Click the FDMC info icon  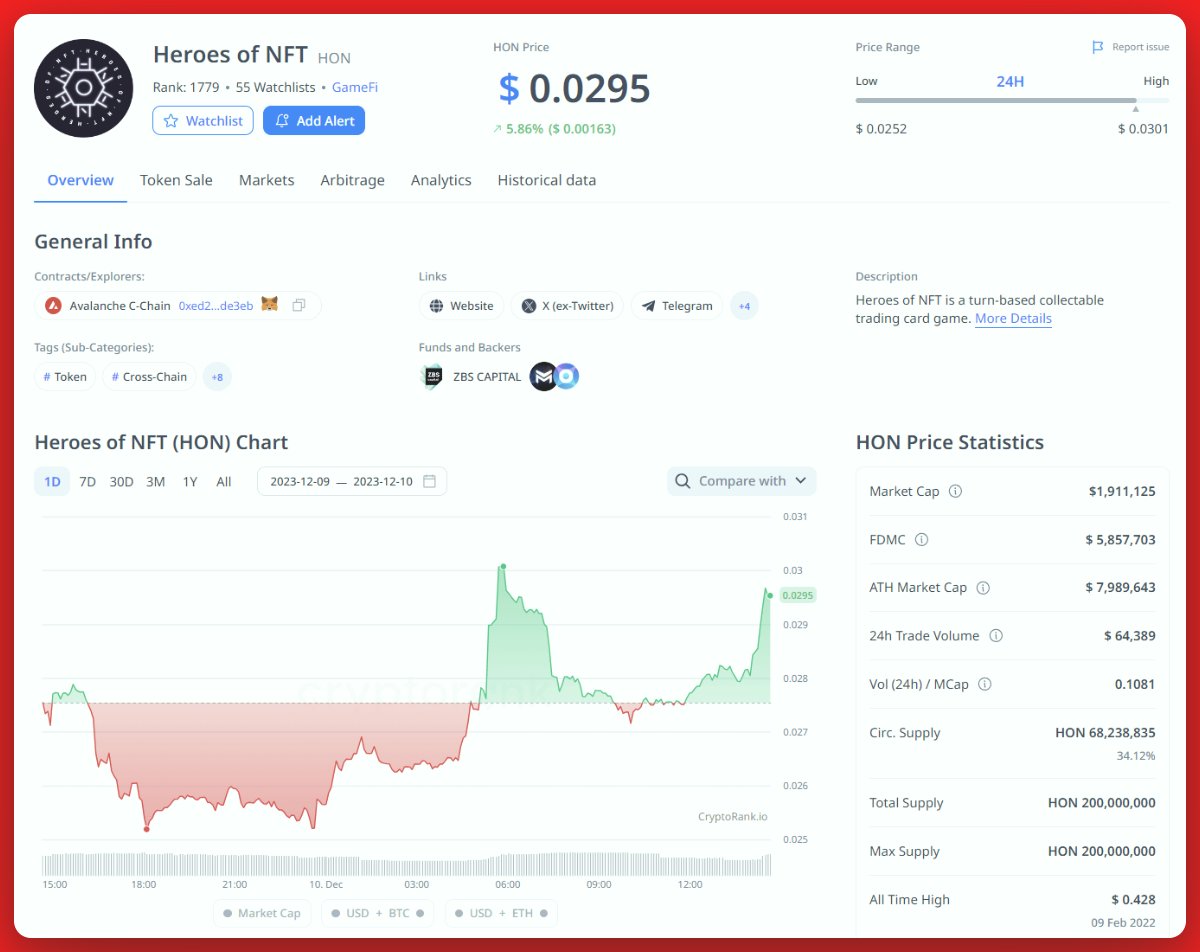(x=922, y=539)
